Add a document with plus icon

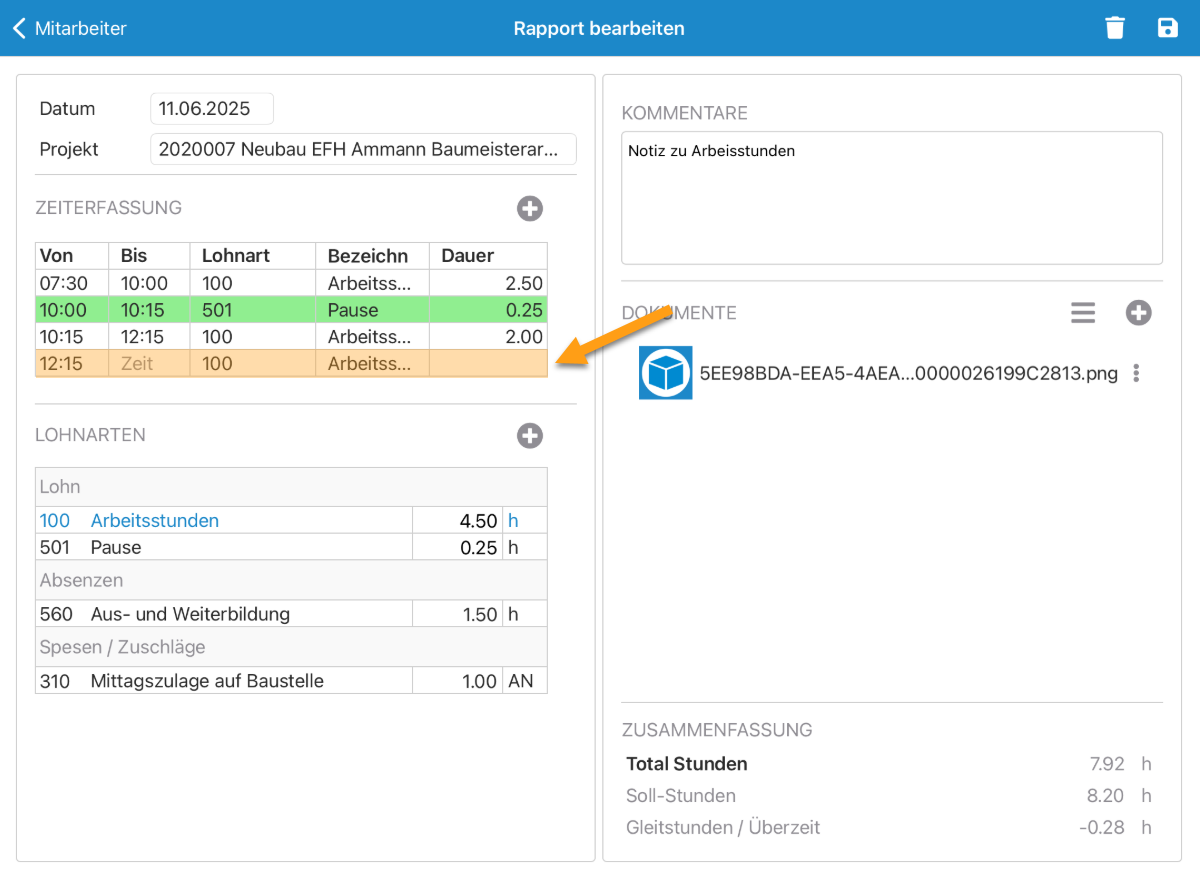pyautogui.click(x=1138, y=313)
